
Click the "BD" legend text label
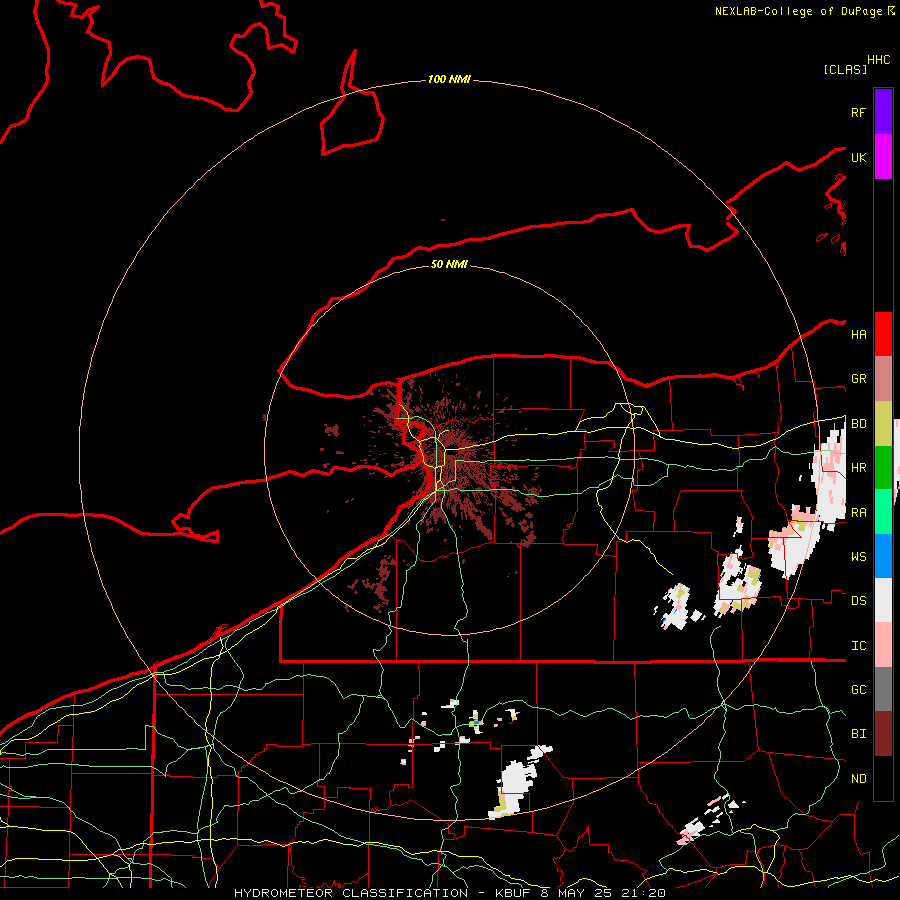point(858,424)
